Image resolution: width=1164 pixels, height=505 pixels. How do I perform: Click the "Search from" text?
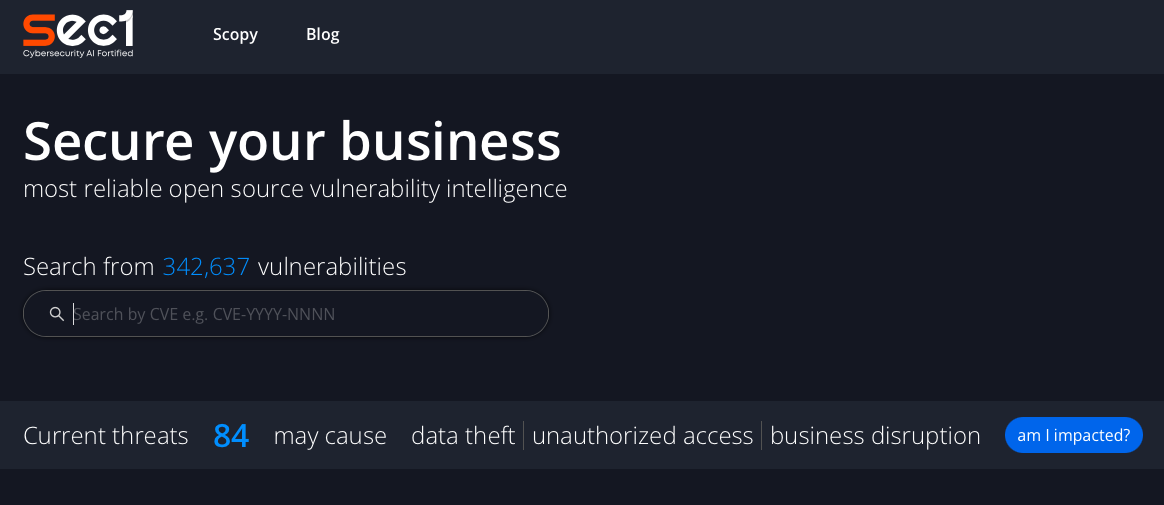tap(89, 267)
